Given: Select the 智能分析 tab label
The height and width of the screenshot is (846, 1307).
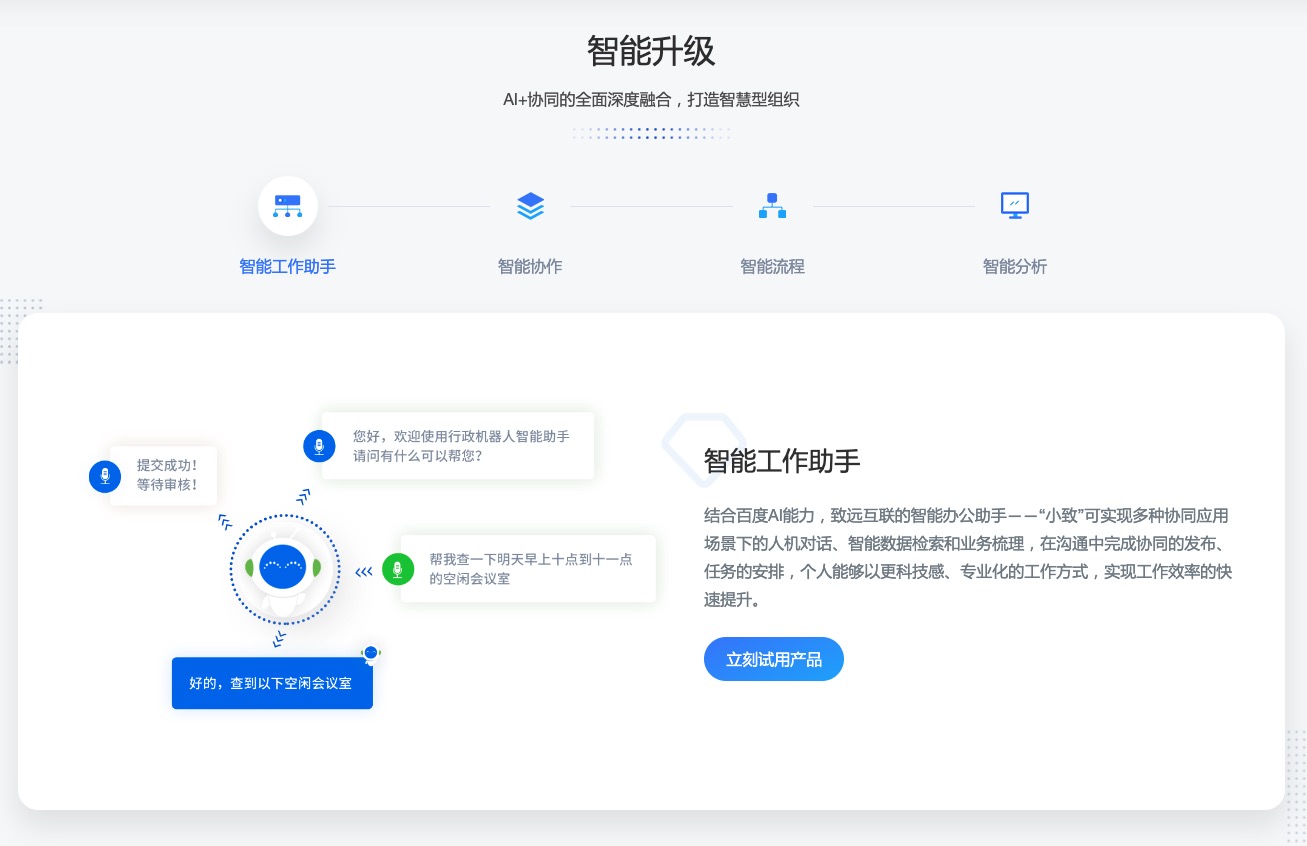Looking at the screenshot, I should 1015,267.
